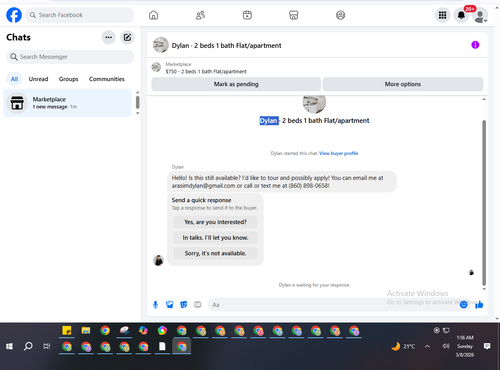Viewport: 500px width, 370px height.
Task: Send quick response "In talks. I'll let you know."
Action: click(x=215, y=238)
